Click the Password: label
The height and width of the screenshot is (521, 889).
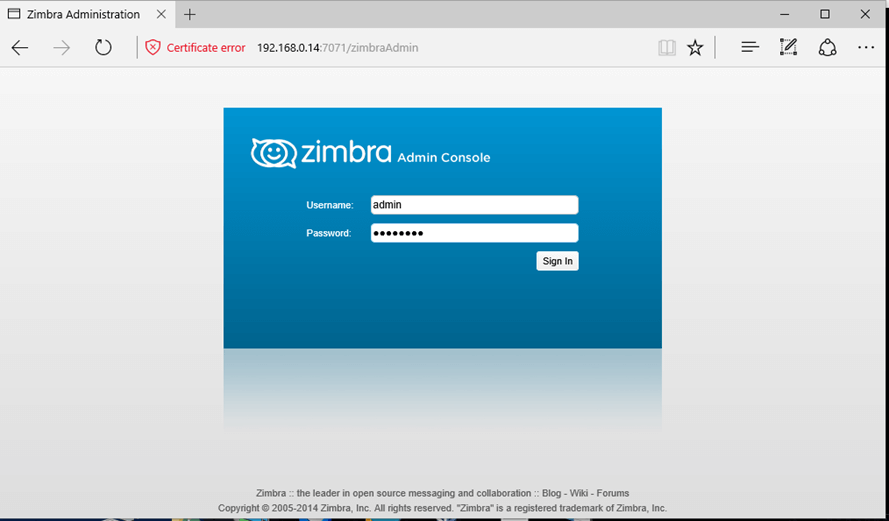(x=329, y=233)
